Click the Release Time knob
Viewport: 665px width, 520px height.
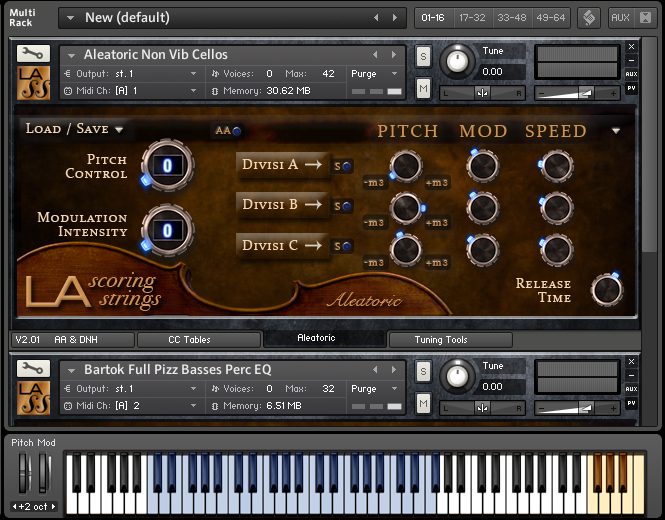pos(607,290)
